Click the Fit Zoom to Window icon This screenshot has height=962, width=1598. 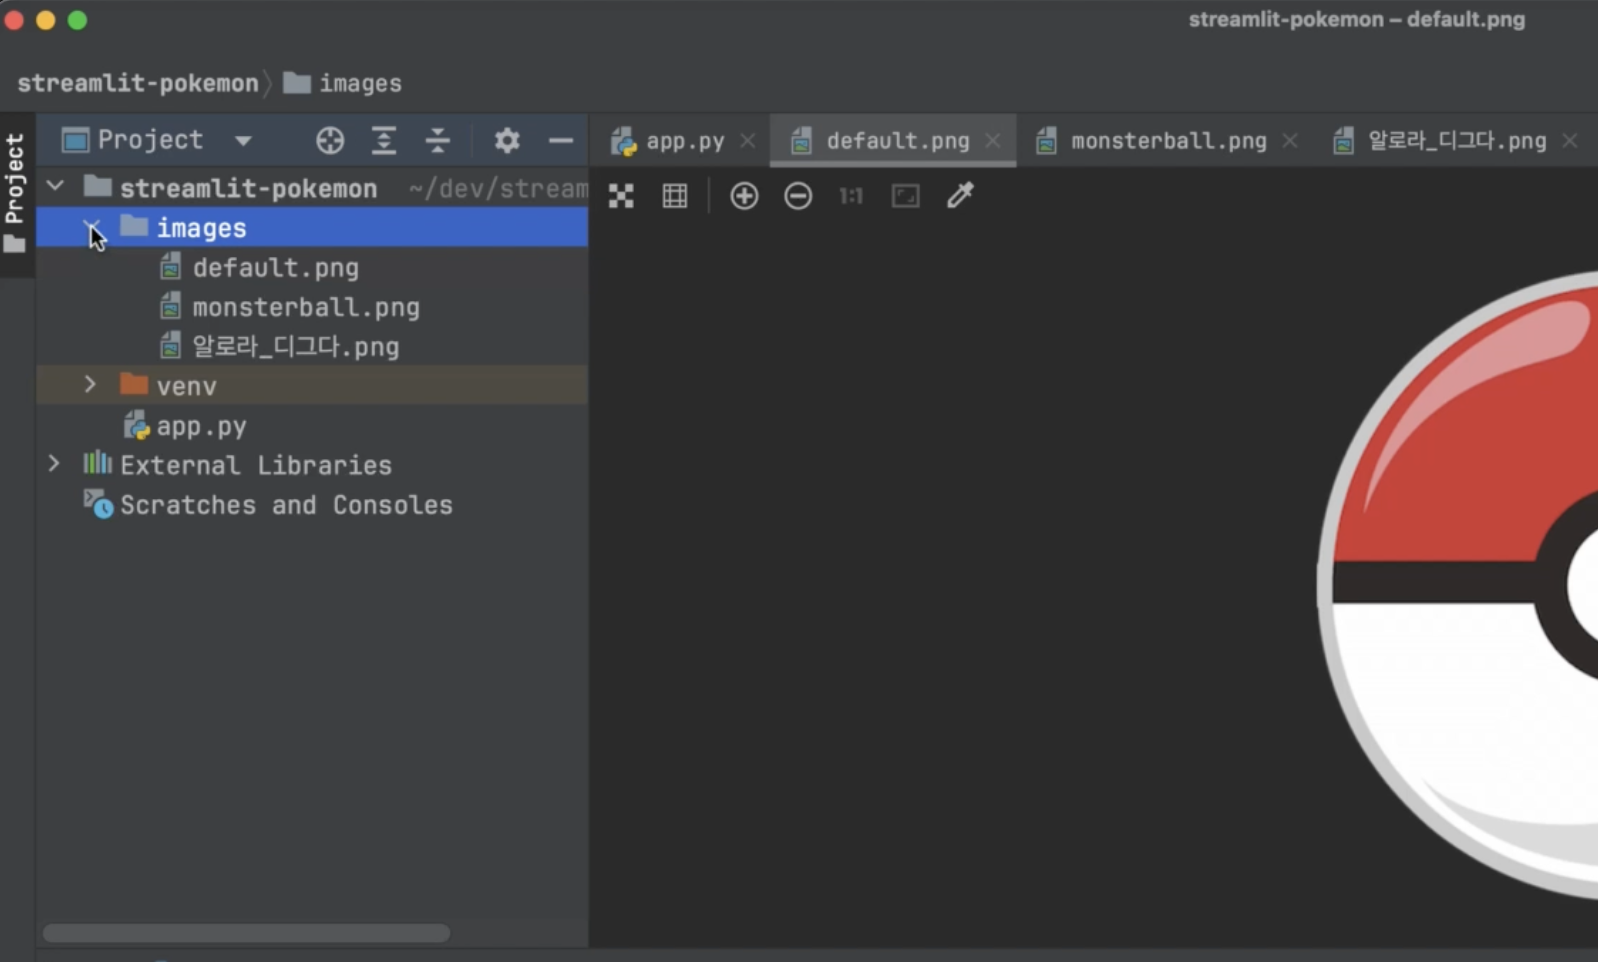906,196
